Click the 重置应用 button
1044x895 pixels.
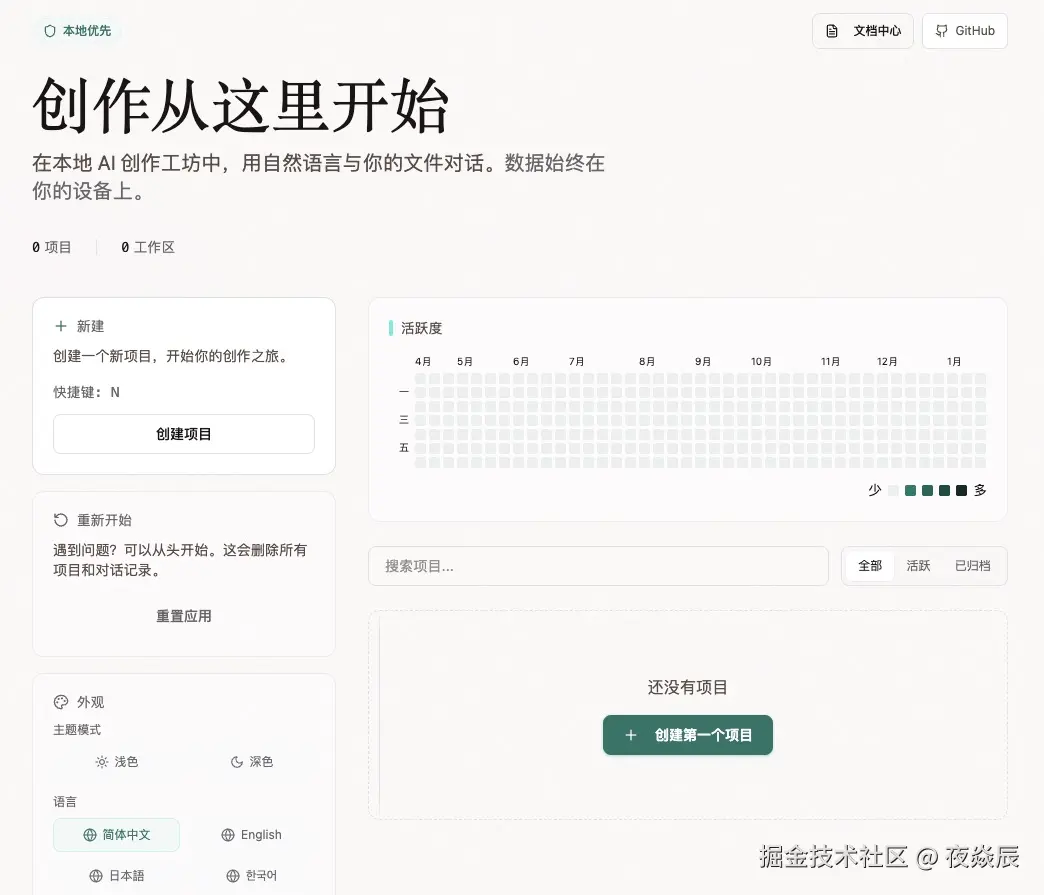pos(184,616)
